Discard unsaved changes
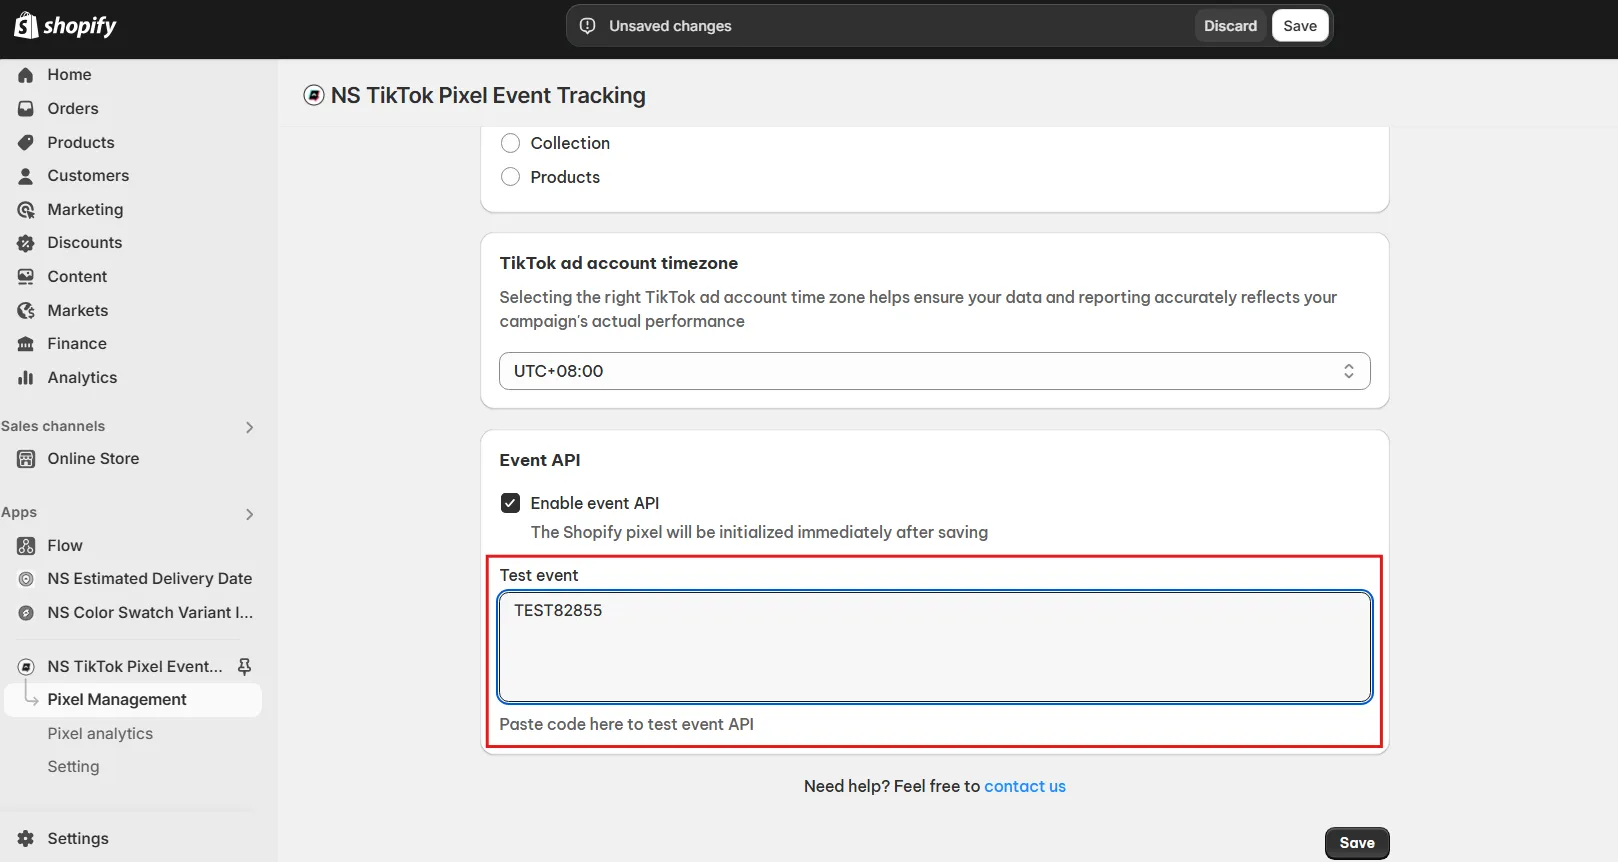 1230,26
